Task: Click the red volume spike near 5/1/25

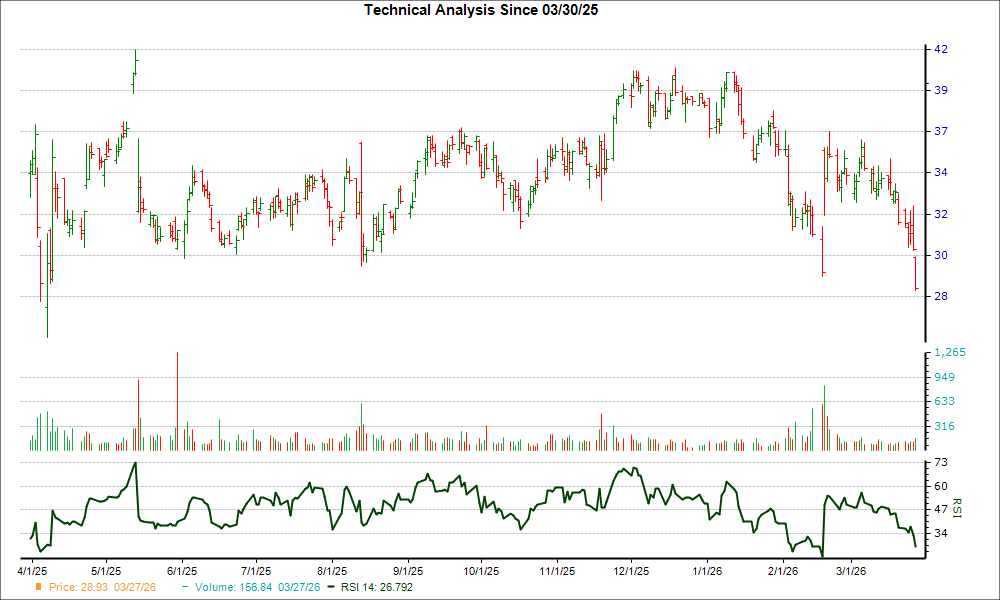Action: point(139,410)
